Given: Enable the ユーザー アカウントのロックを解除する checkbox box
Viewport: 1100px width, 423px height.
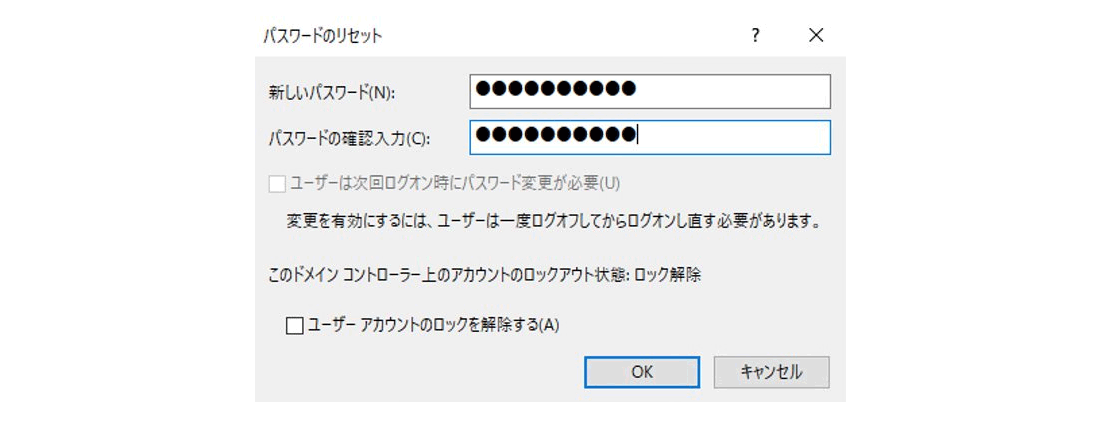Looking at the screenshot, I should pyautogui.click(x=295, y=325).
